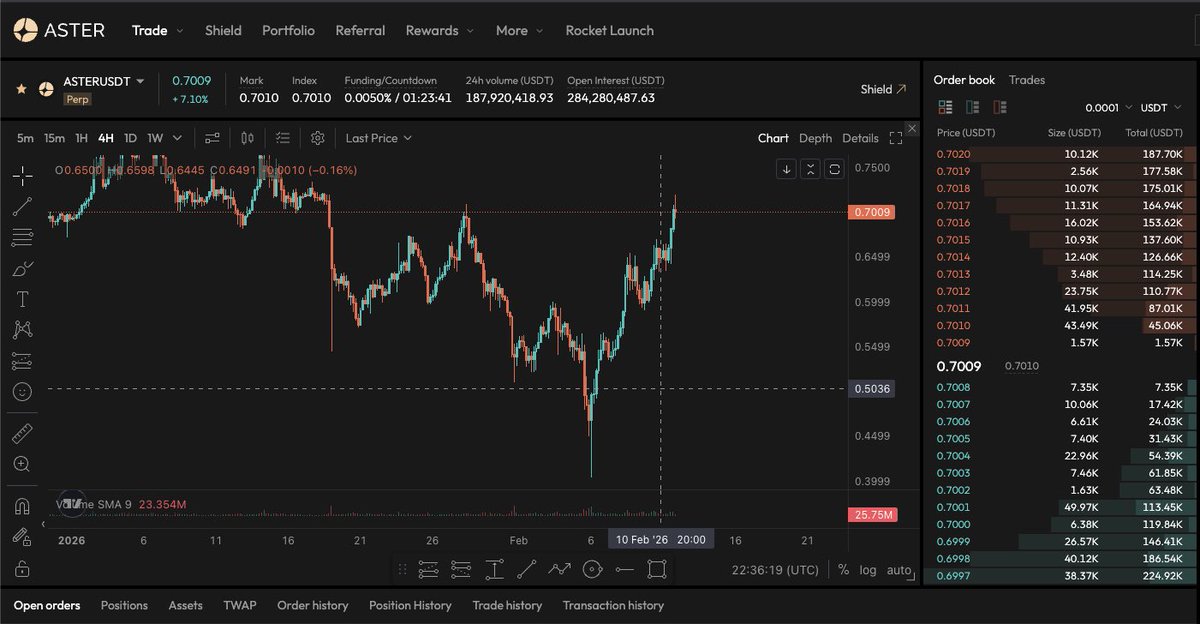Go to the Portfolio page
Viewport: 1200px width, 624px height.
coord(288,30)
